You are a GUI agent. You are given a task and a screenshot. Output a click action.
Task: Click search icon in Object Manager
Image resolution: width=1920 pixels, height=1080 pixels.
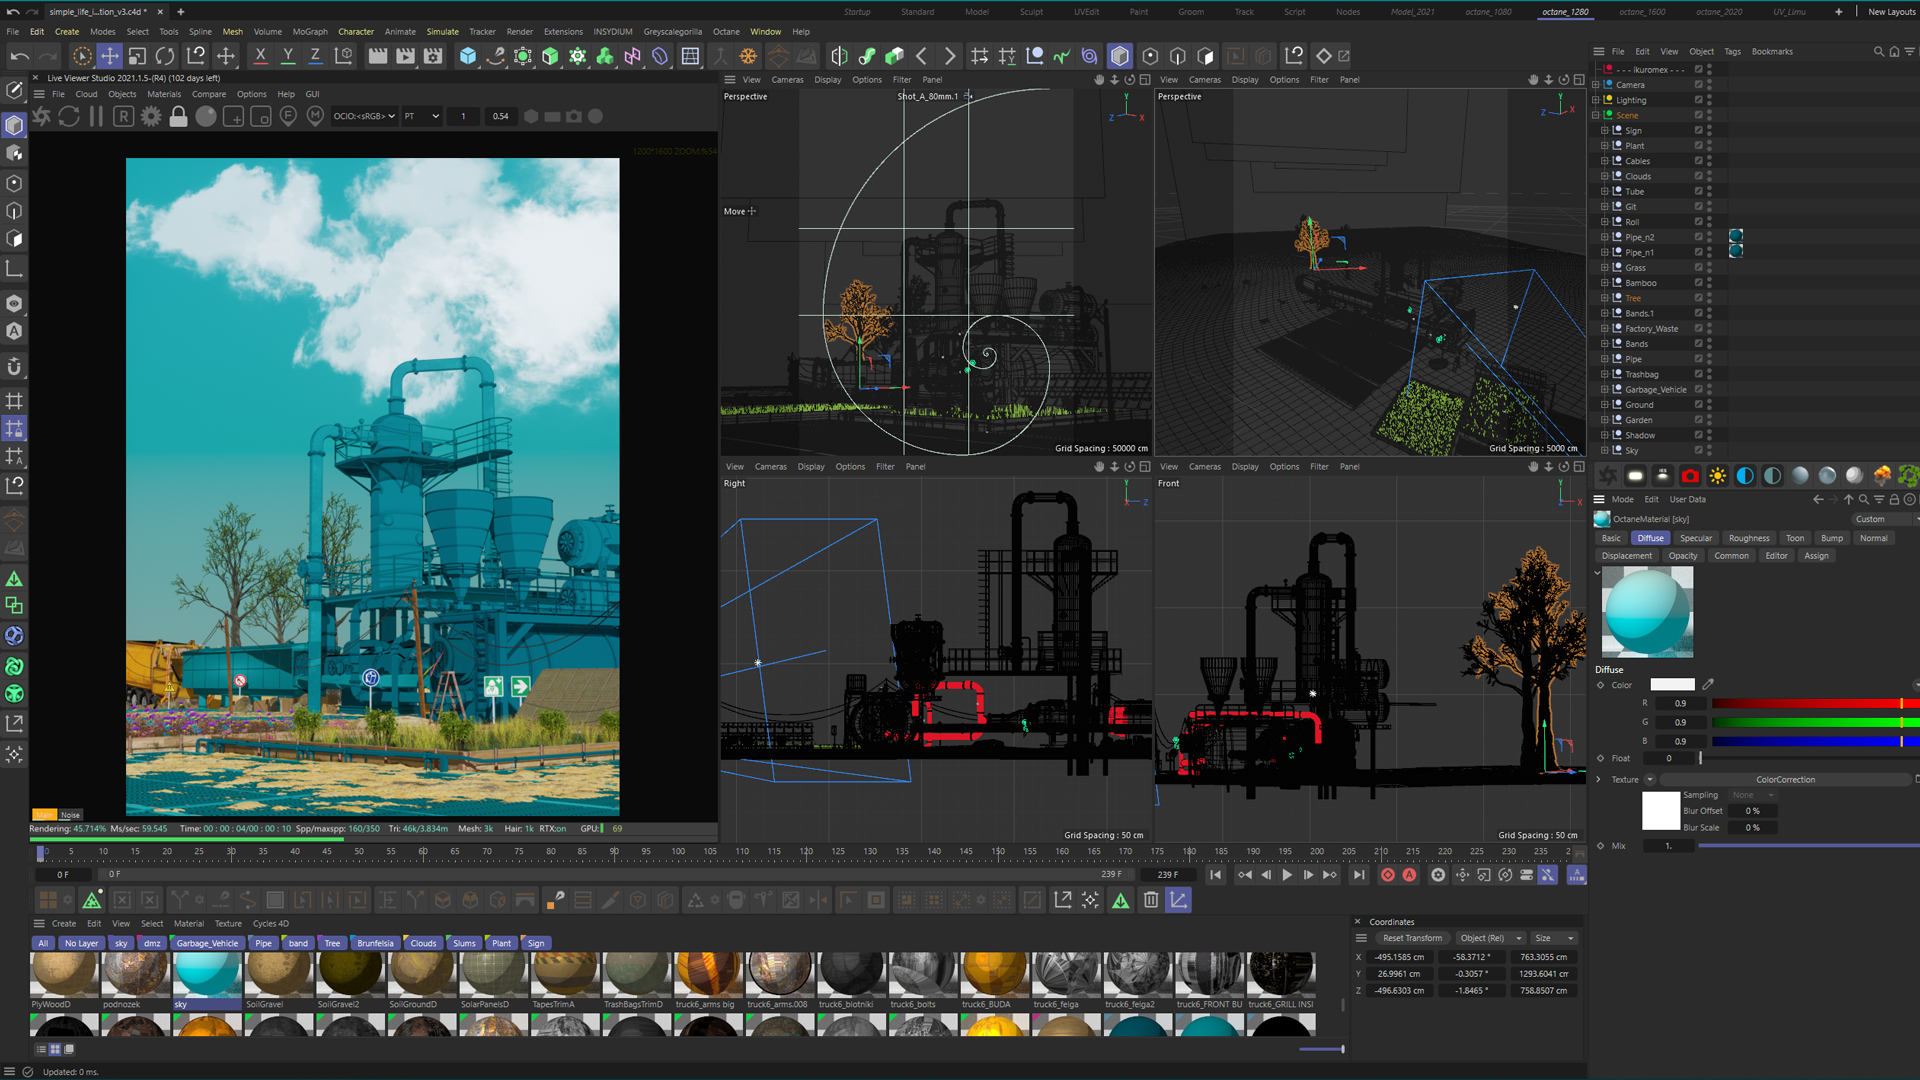pyautogui.click(x=1878, y=51)
